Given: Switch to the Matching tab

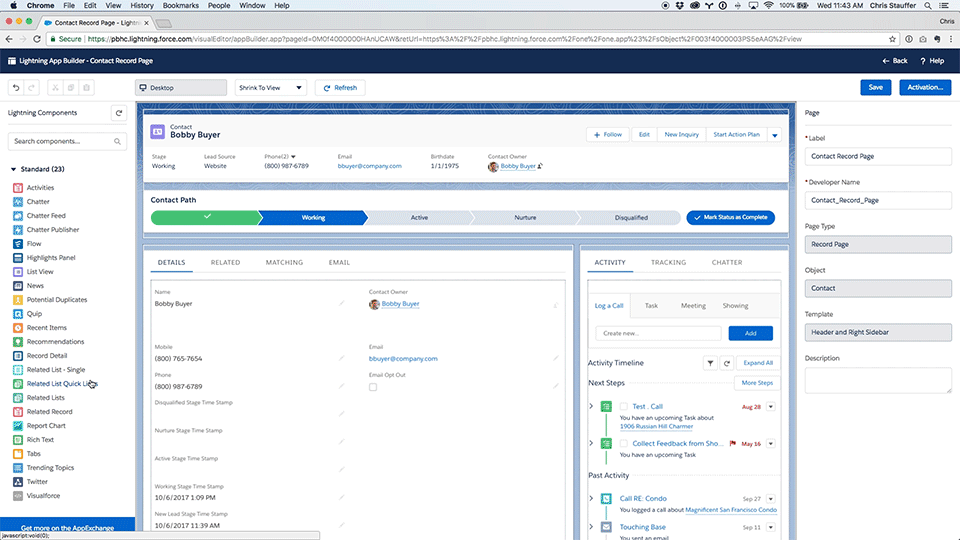Looking at the screenshot, I should pos(284,262).
